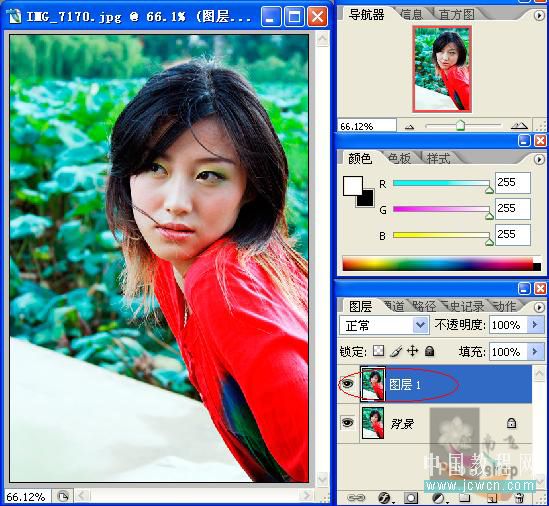Click the G value field 255
Image resolution: width=549 pixels, height=506 pixels.
[513, 209]
